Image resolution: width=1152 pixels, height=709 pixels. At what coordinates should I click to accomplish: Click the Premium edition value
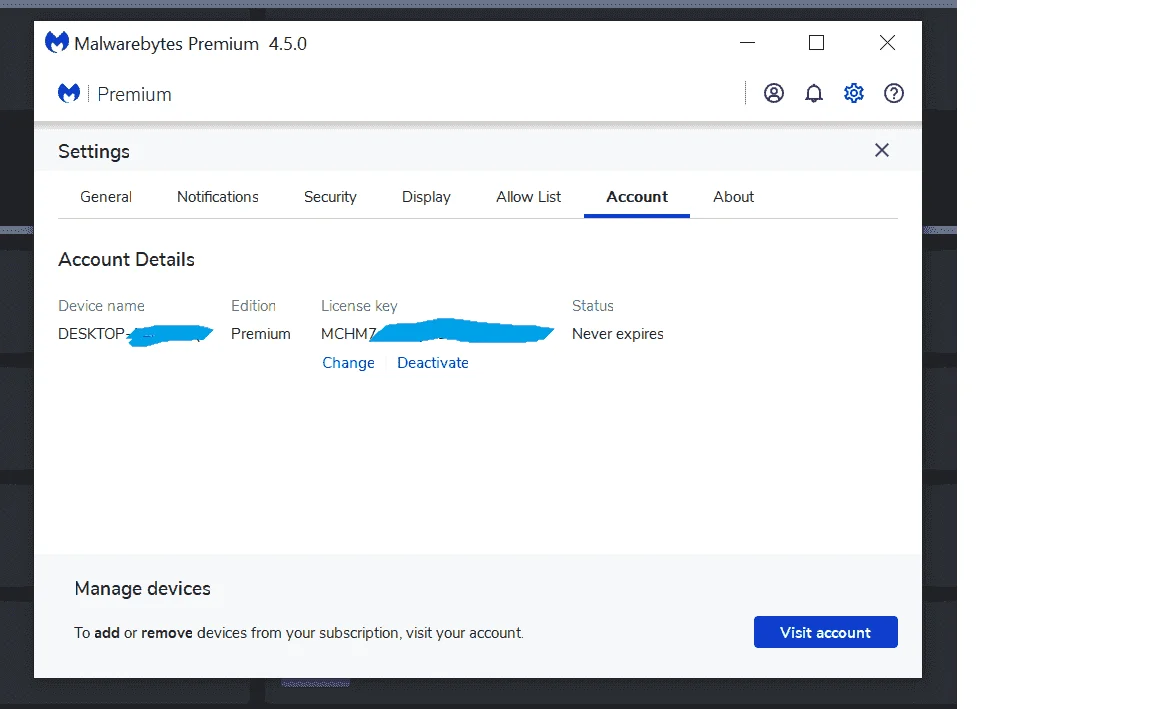click(x=261, y=334)
